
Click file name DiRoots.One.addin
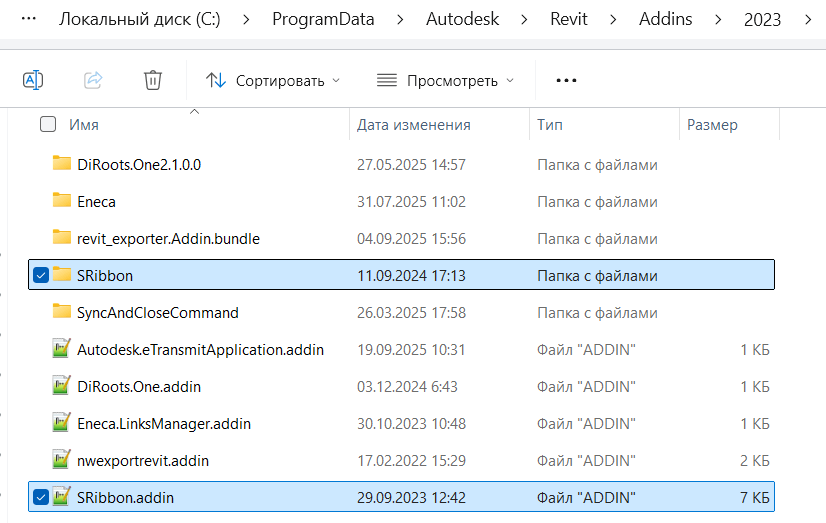139,387
